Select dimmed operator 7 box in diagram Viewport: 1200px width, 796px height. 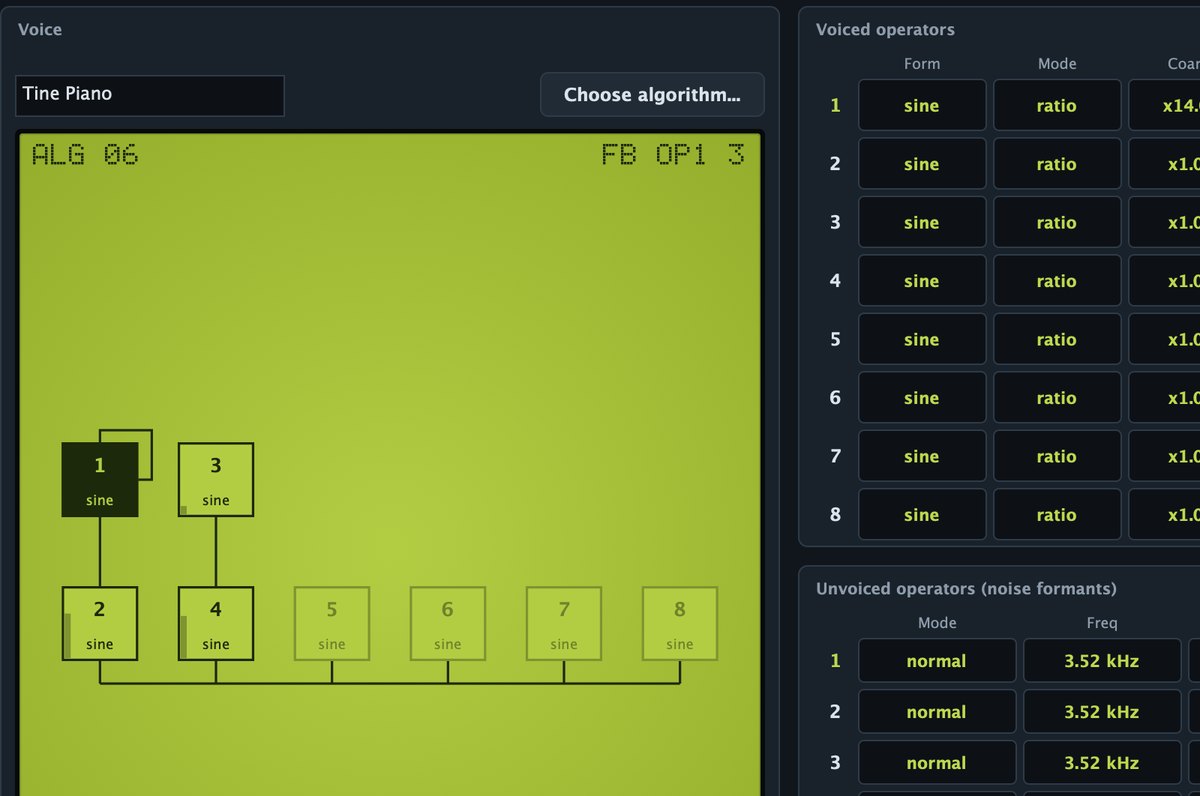[564, 623]
